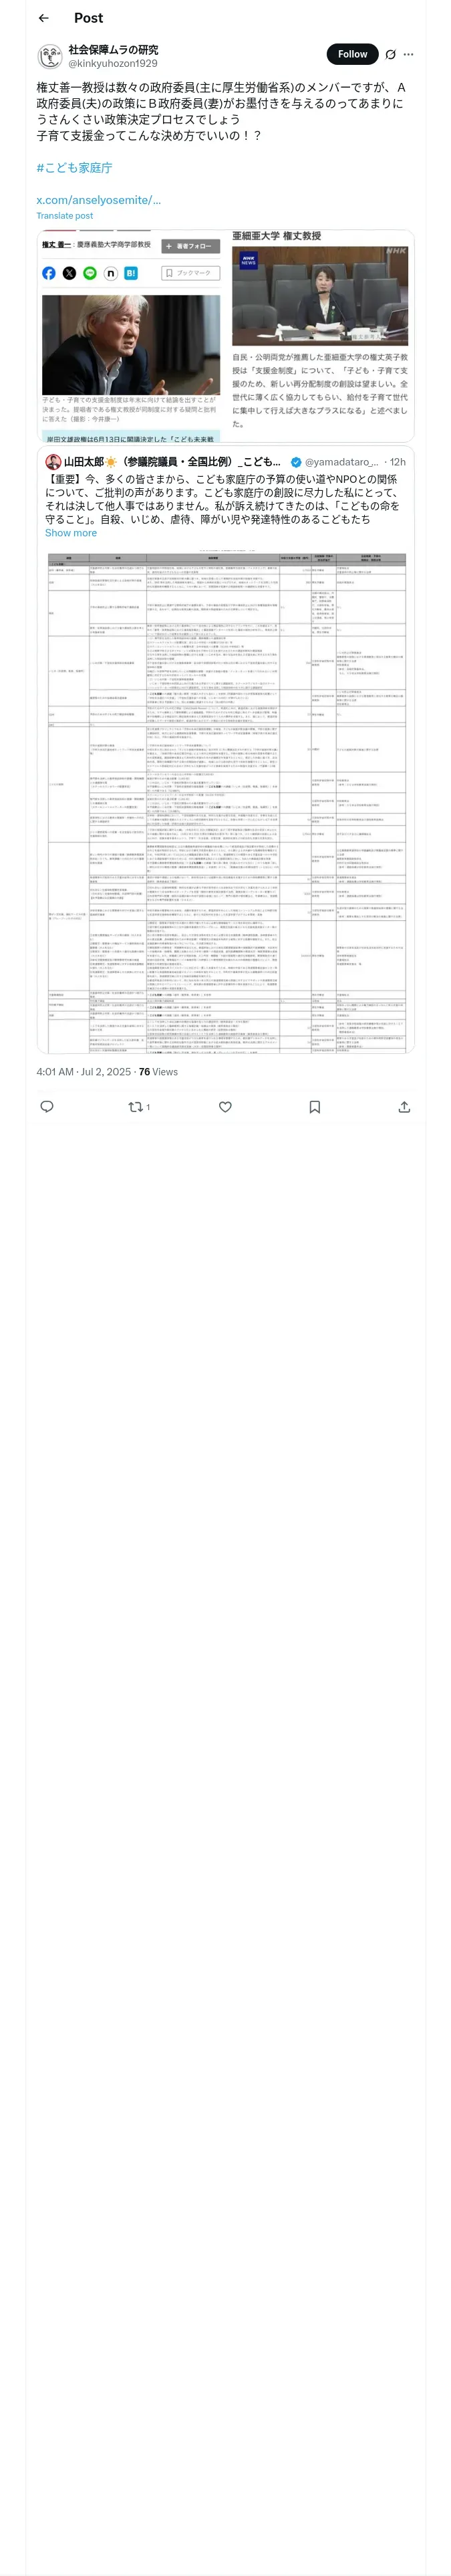The width and height of the screenshot is (451, 2576).
Task: Like the post with heart icon
Action: tap(225, 1107)
